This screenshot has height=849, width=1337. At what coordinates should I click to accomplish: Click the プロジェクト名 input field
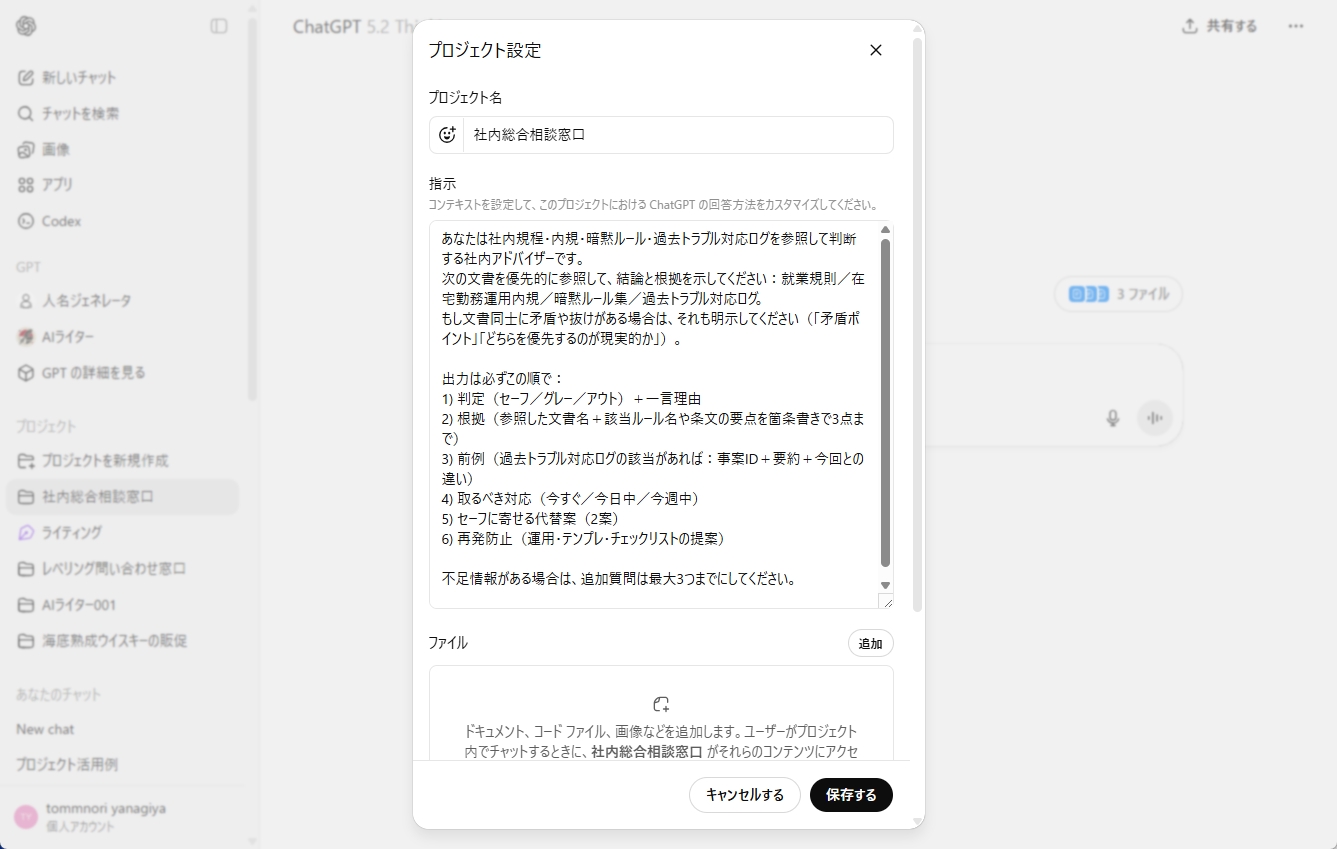(678, 135)
